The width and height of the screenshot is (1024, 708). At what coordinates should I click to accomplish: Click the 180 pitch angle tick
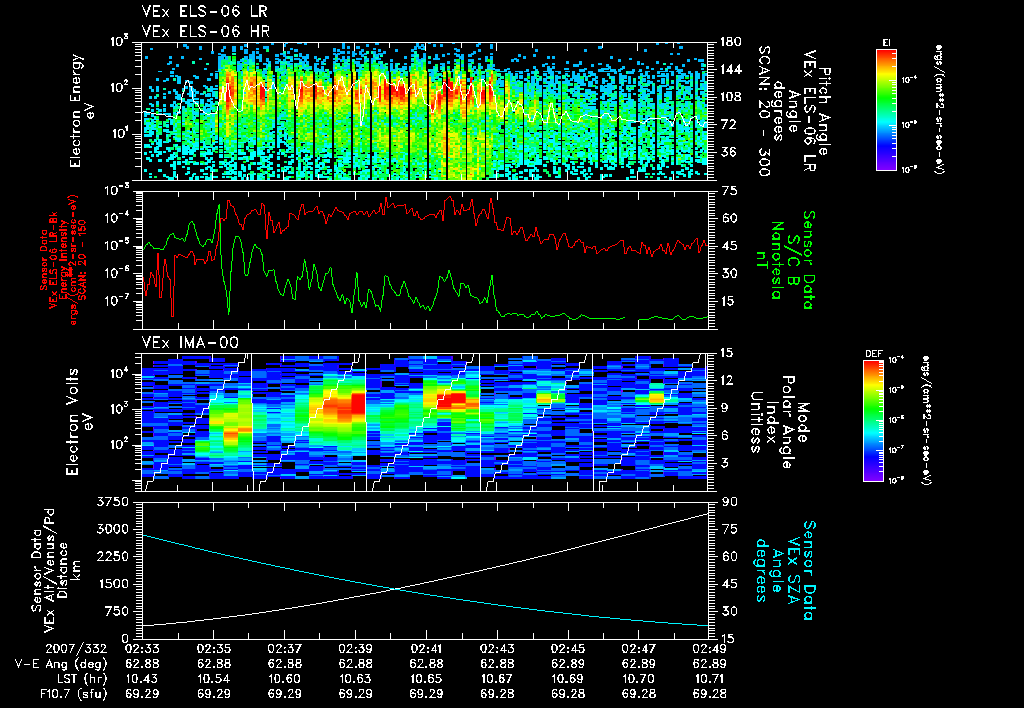(730, 42)
